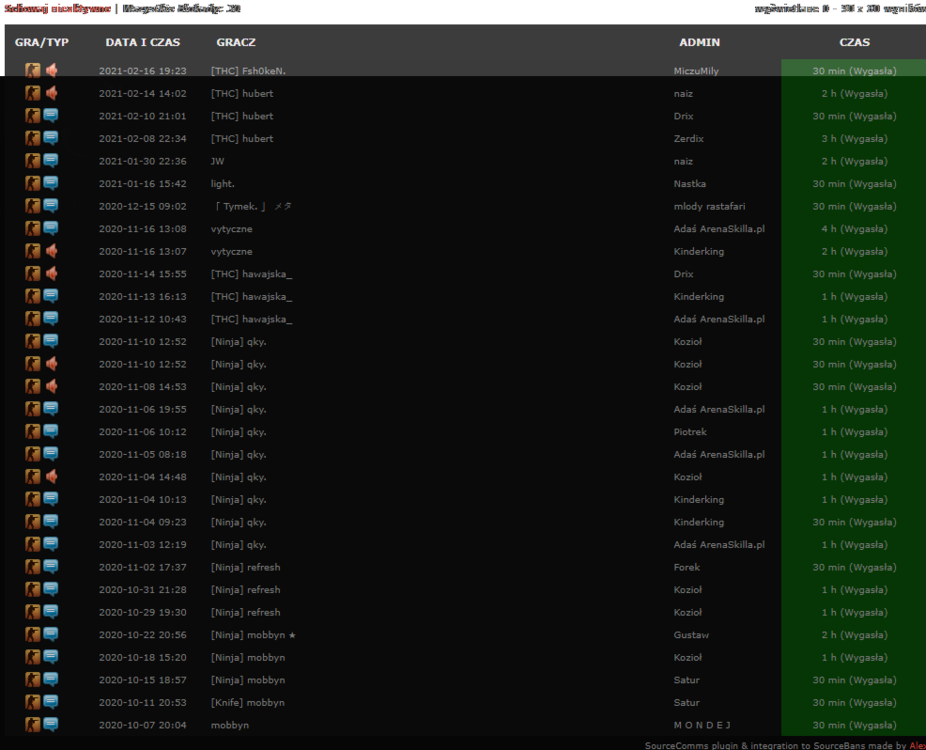Open player 'JW' row
This screenshot has width=926, height=750.
coord(217,161)
